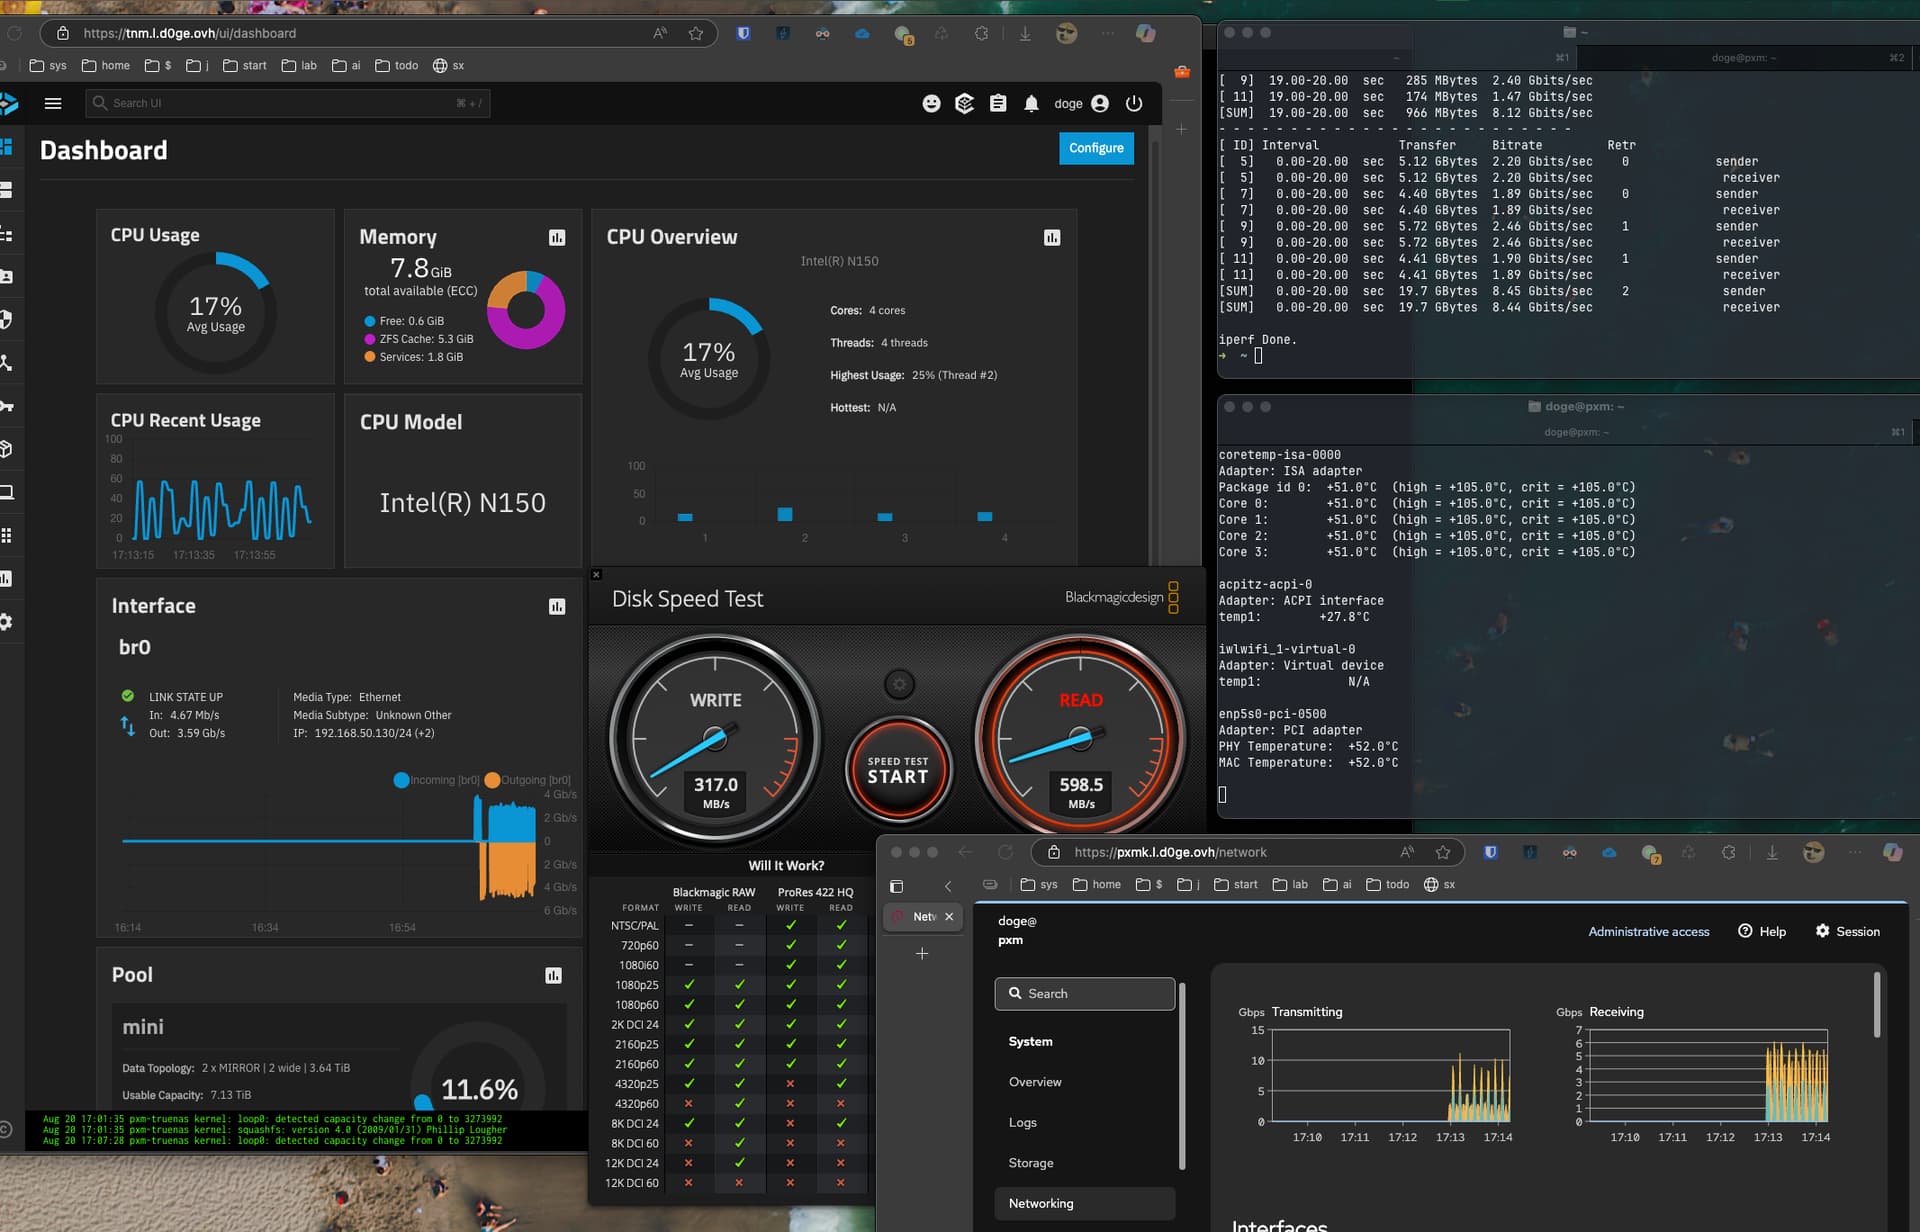Viewport: 1920px width, 1232px height.
Task: Select Overview in Cockpit sidebar
Action: 1085,1082
